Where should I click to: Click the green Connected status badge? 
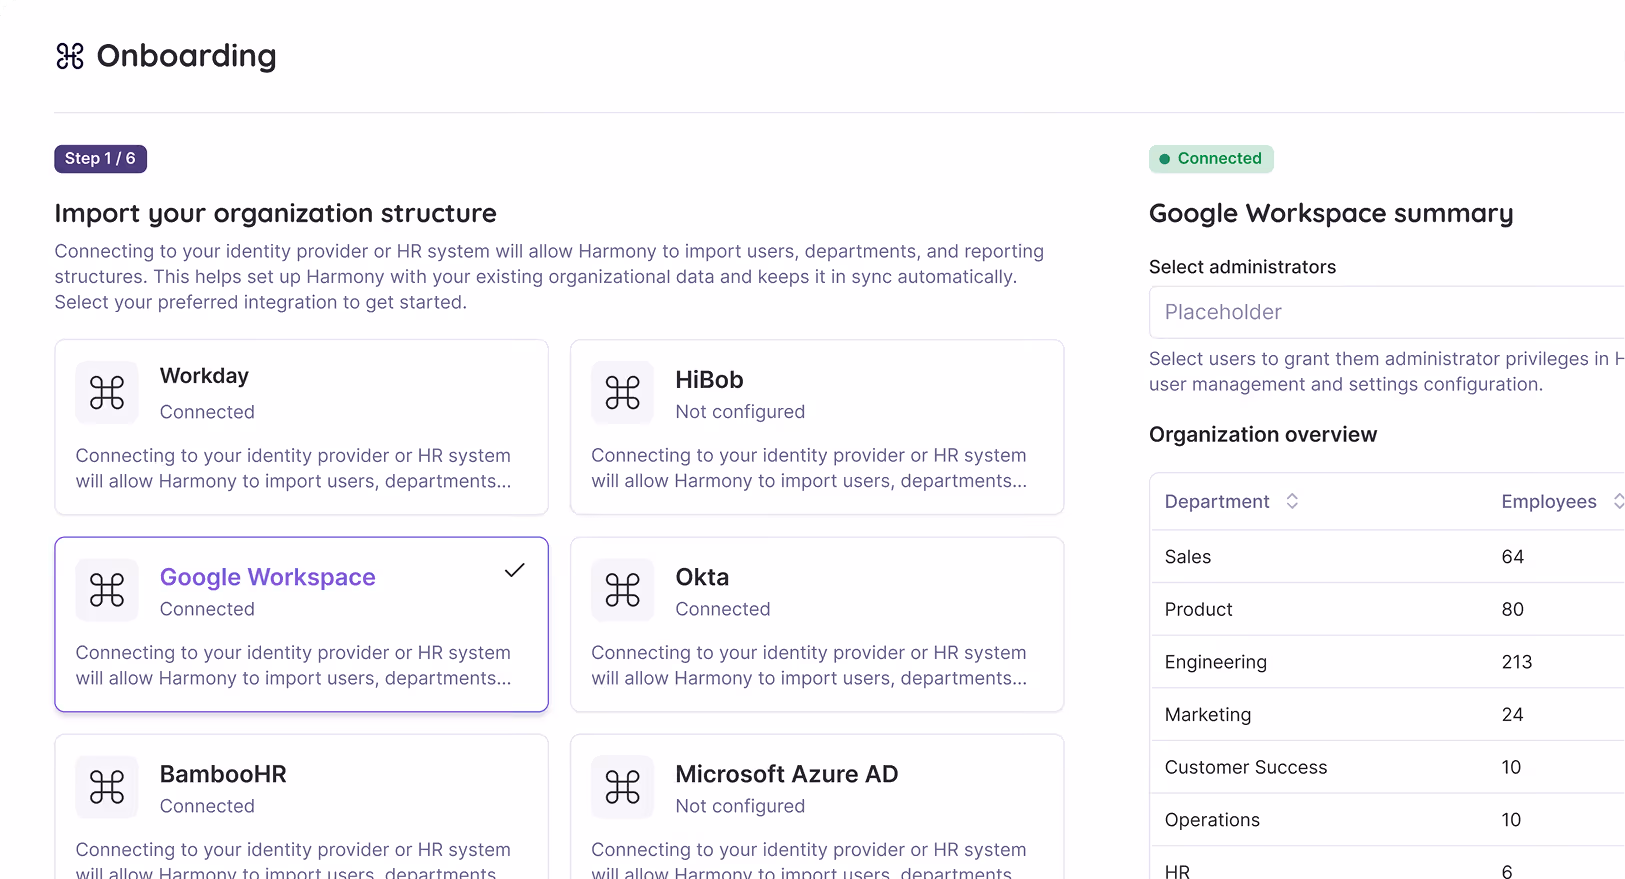coord(1211,159)
